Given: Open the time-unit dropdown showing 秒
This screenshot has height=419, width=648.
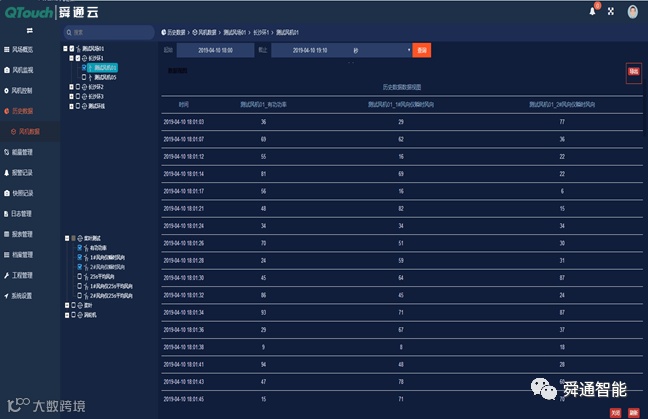Looking at the screenshot, I should 380,50.
